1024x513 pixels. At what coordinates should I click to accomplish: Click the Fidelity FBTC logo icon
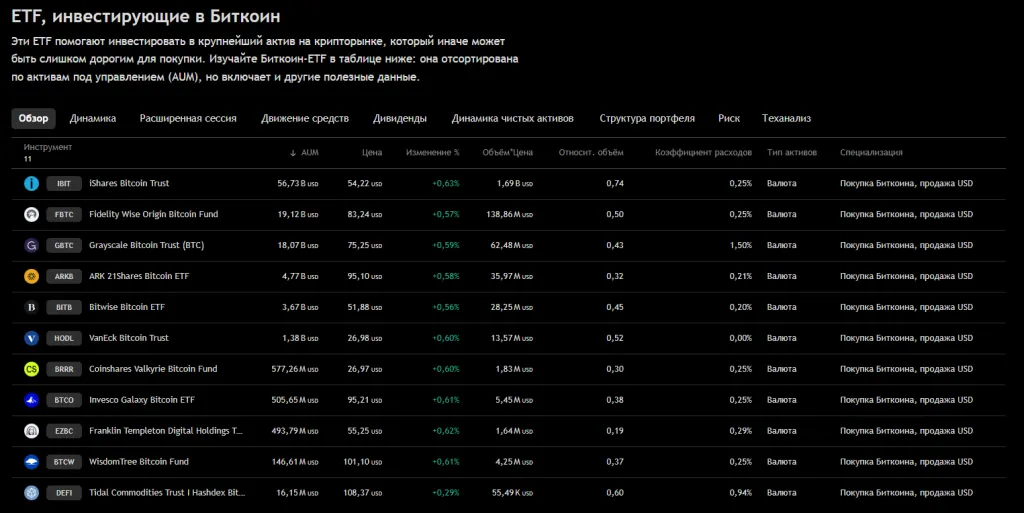coord(31,214)
